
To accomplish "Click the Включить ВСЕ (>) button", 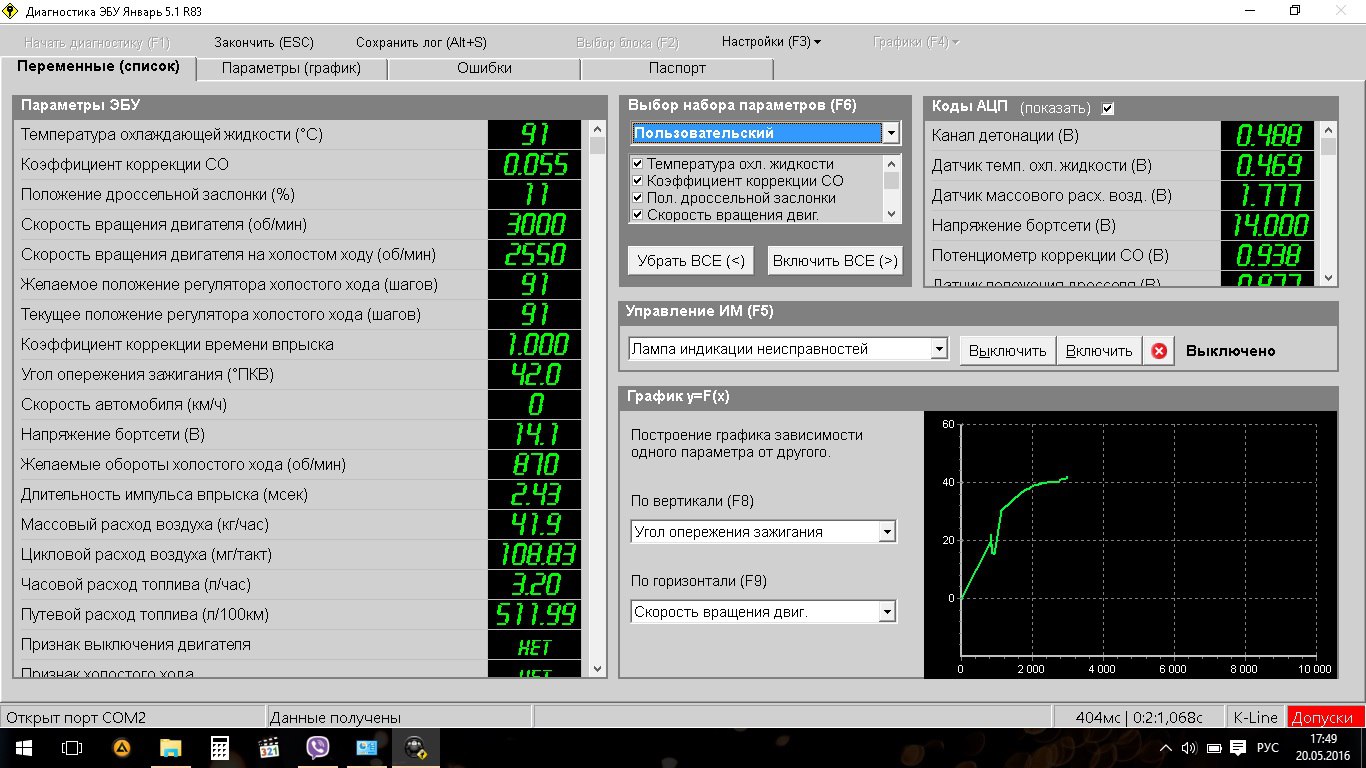I will tap(835, 261).
